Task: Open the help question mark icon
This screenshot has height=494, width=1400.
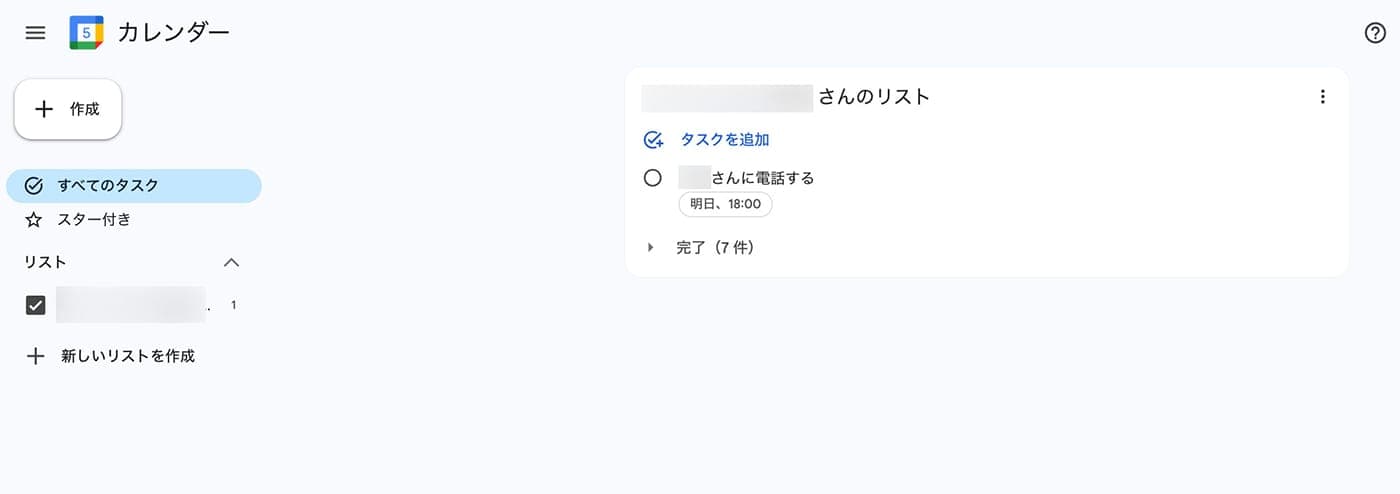Action: (x=1376, y=33)
